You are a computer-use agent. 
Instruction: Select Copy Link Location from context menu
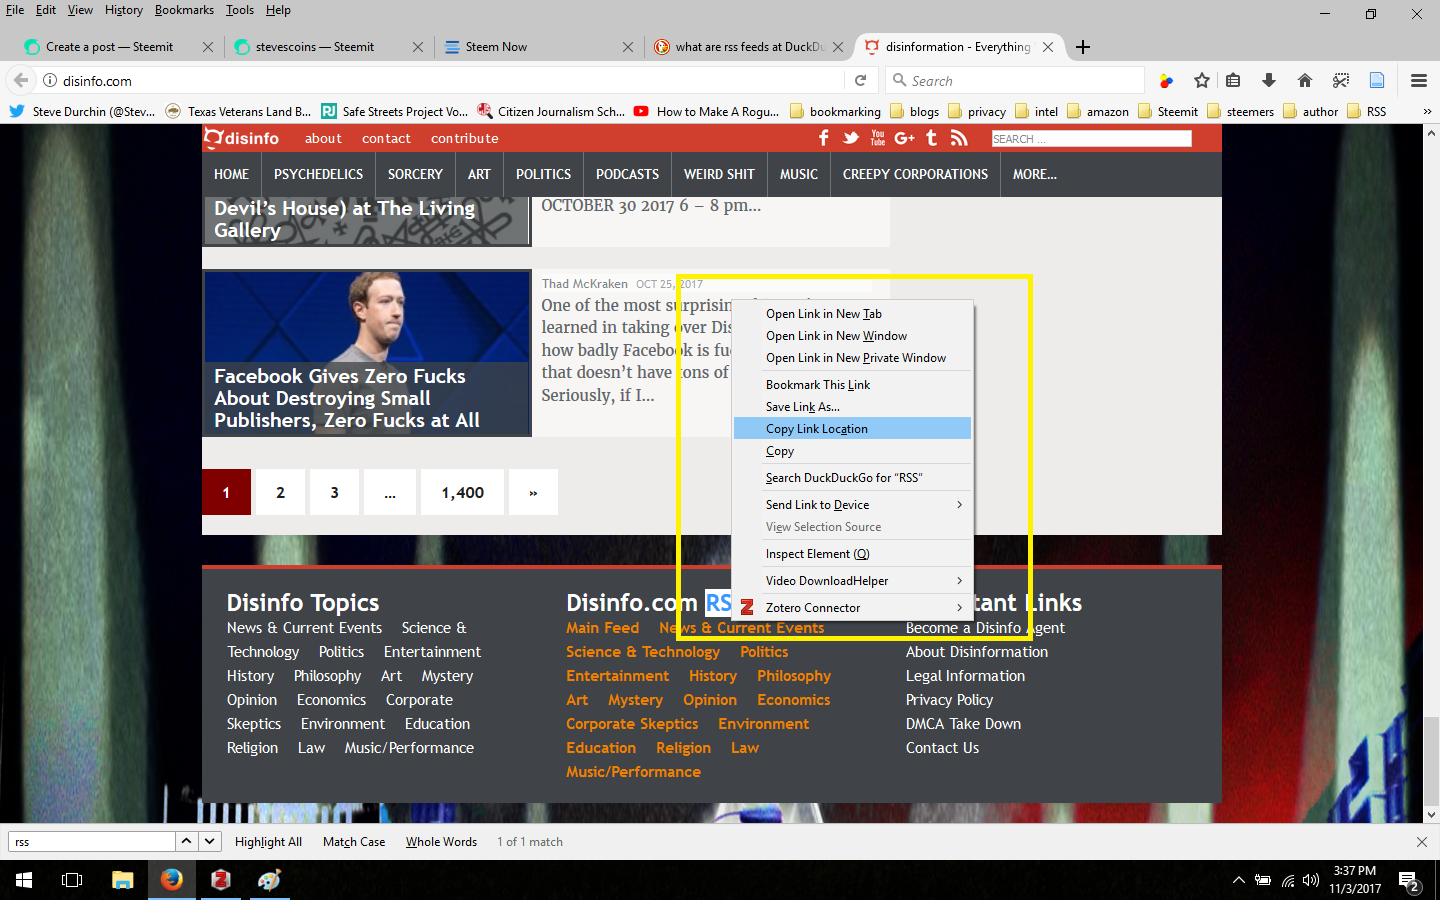click(852, 429)
